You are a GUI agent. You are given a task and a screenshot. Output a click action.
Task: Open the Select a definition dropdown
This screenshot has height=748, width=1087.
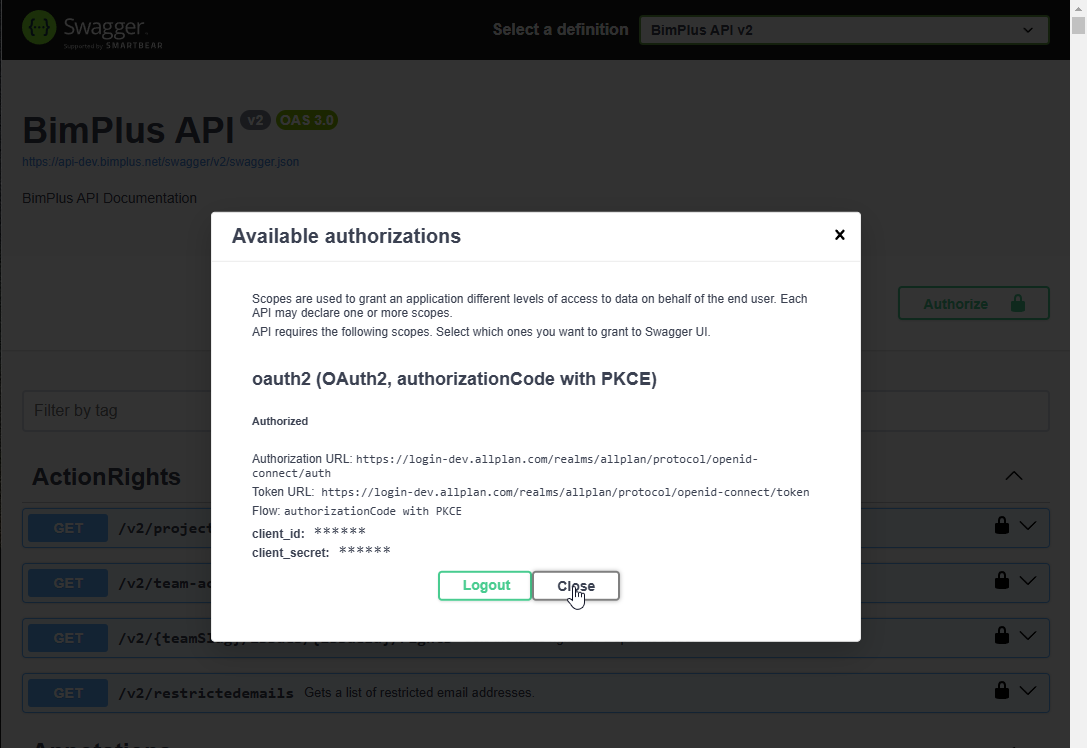(x=844, y=30)
